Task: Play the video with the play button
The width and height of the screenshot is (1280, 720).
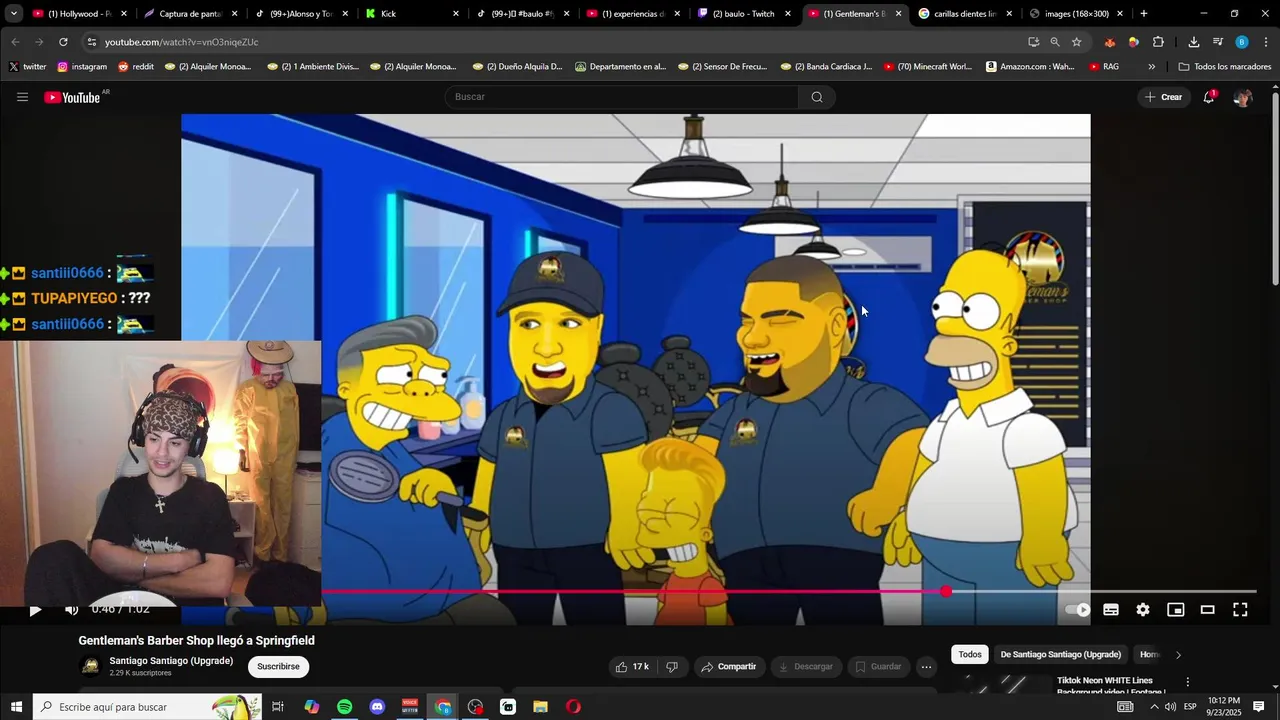Action: (x=35, y=610)
